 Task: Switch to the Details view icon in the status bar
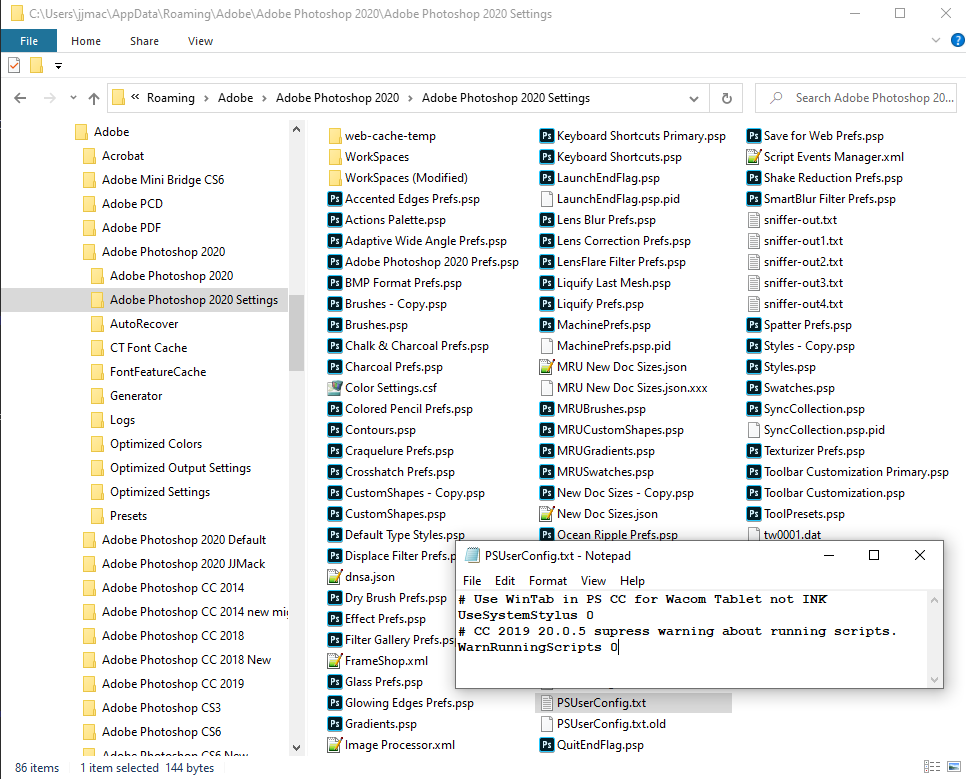point(932,767)
